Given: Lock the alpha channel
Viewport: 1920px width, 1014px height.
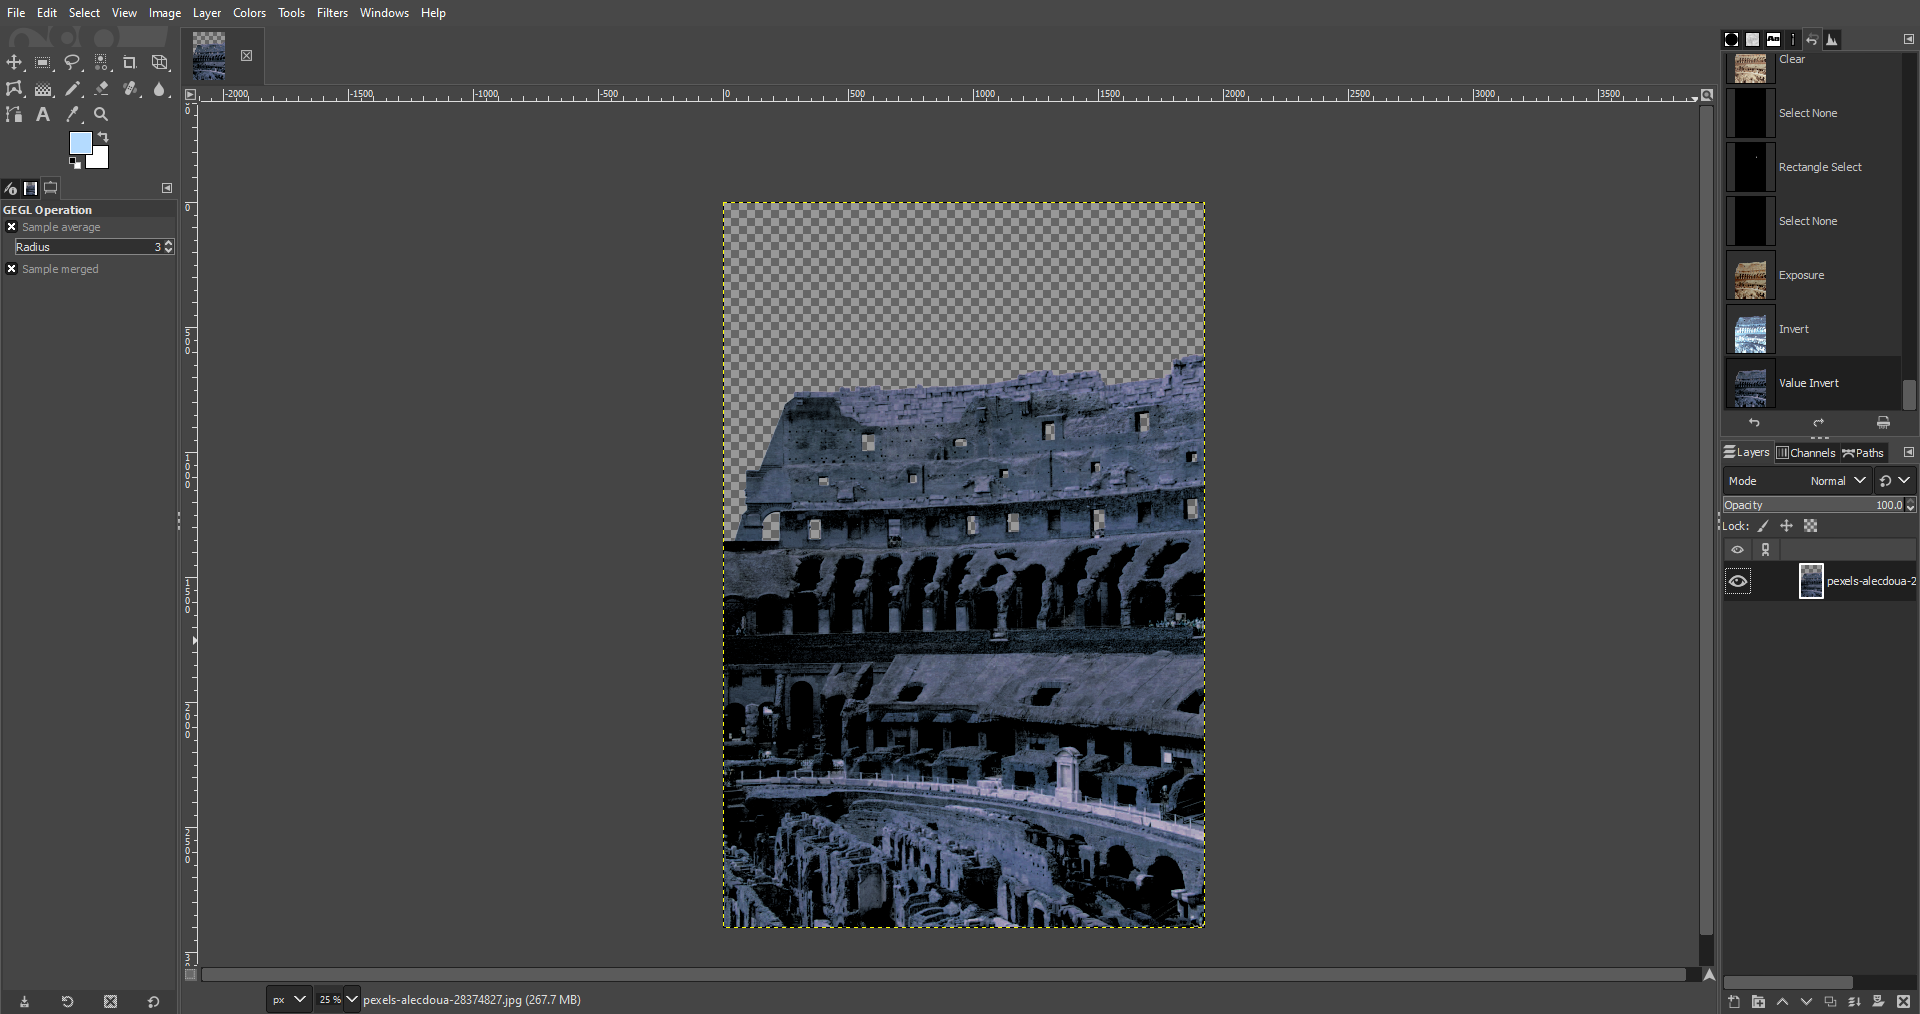Looking at the screenshot, I should tap(1810, 526).
